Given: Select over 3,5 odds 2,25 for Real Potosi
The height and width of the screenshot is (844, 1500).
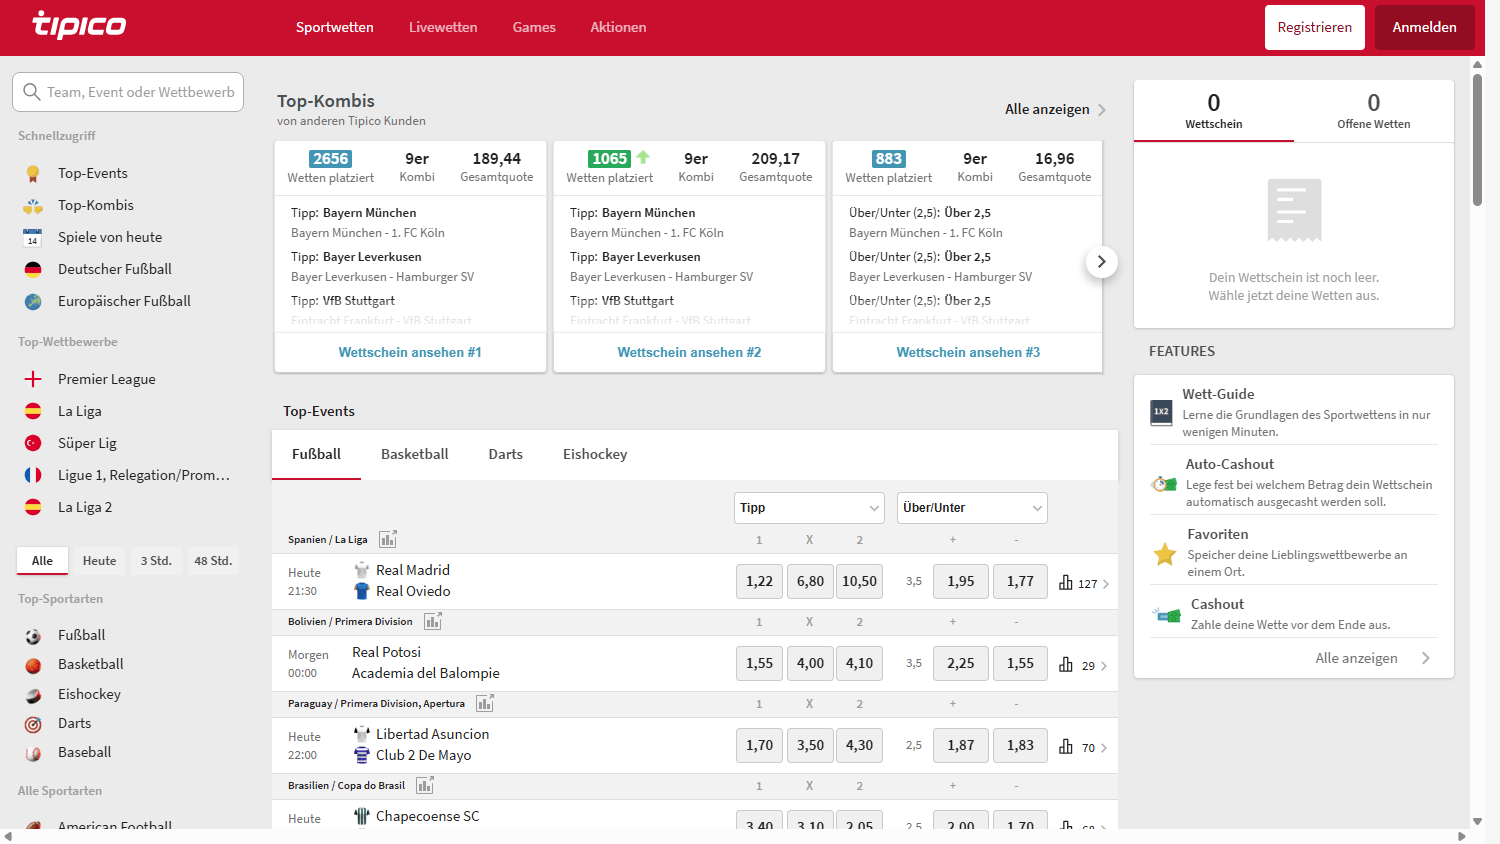Looking at the screenshot, I should 961,663.
